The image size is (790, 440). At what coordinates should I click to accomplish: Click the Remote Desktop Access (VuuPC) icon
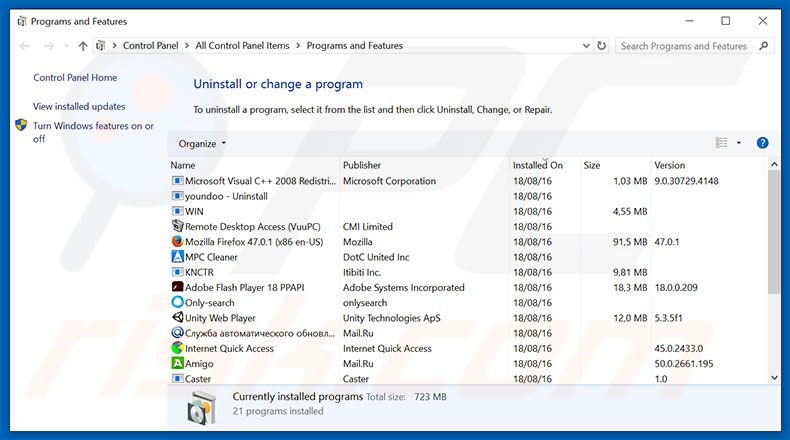pyautogui.click(x=177, y=226)
